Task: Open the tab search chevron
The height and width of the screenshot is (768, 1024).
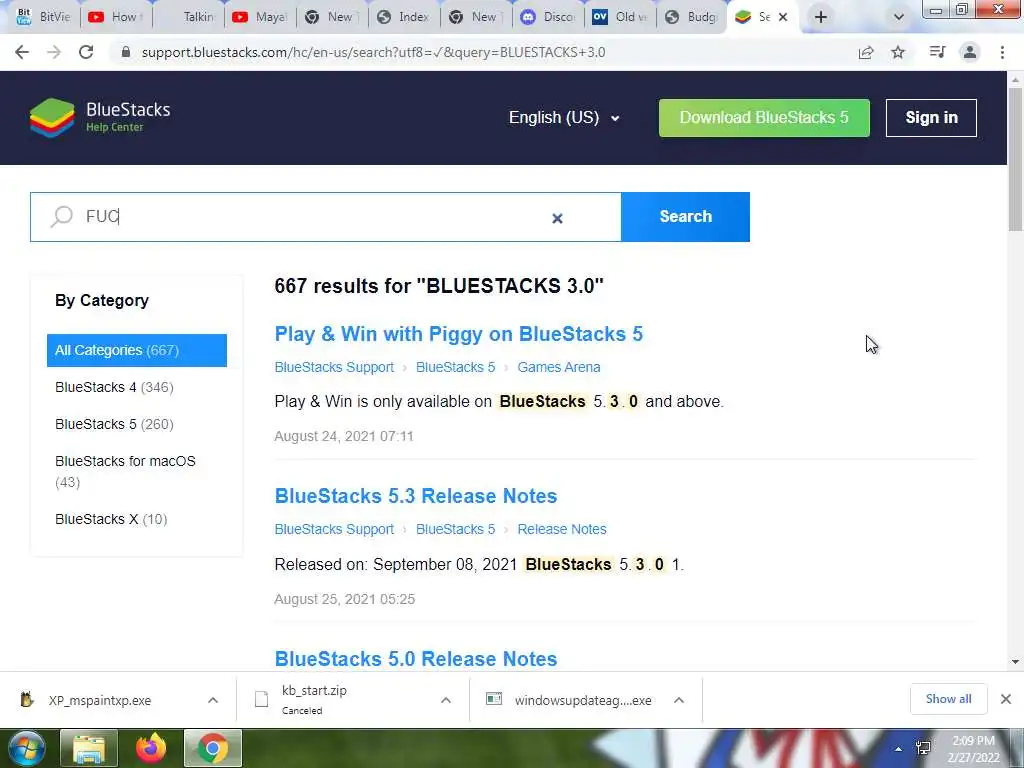Action: [x=899, y=17]
